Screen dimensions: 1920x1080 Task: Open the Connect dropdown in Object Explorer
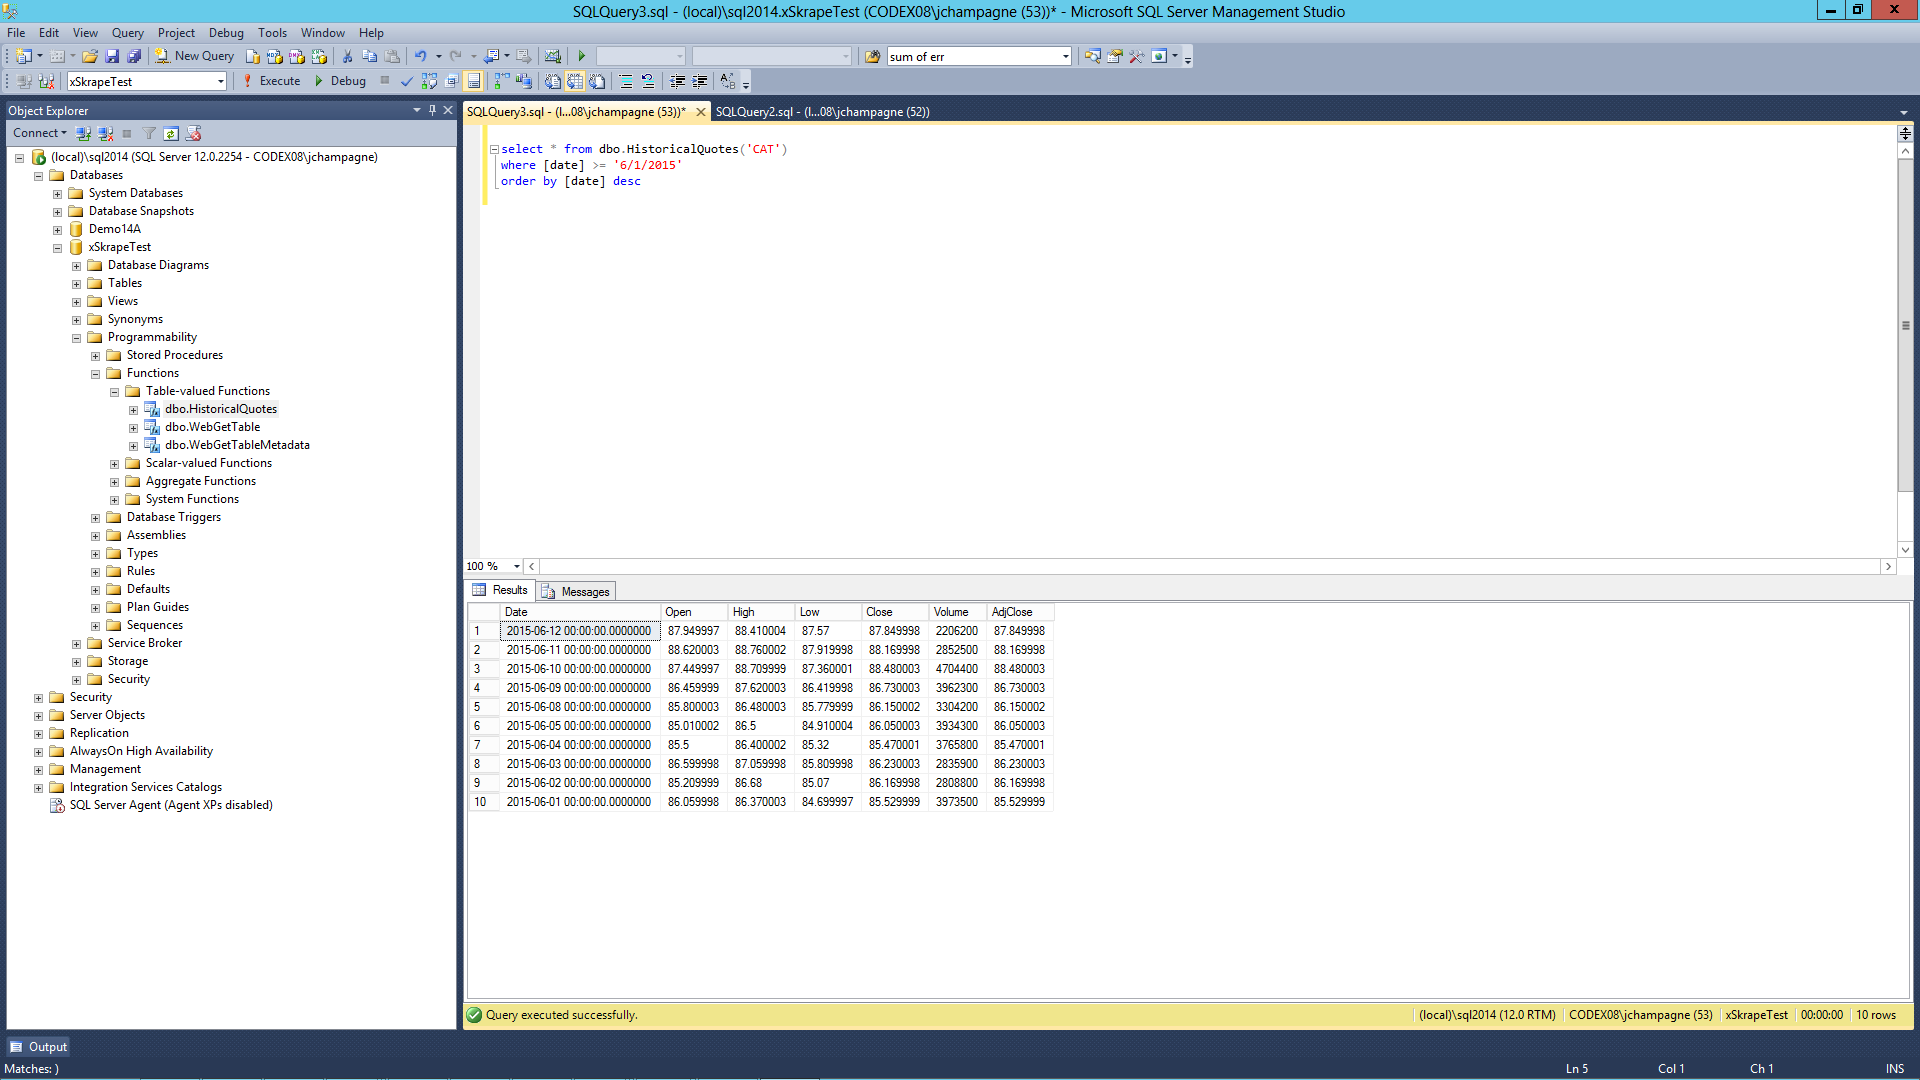(x=40, y=133)
